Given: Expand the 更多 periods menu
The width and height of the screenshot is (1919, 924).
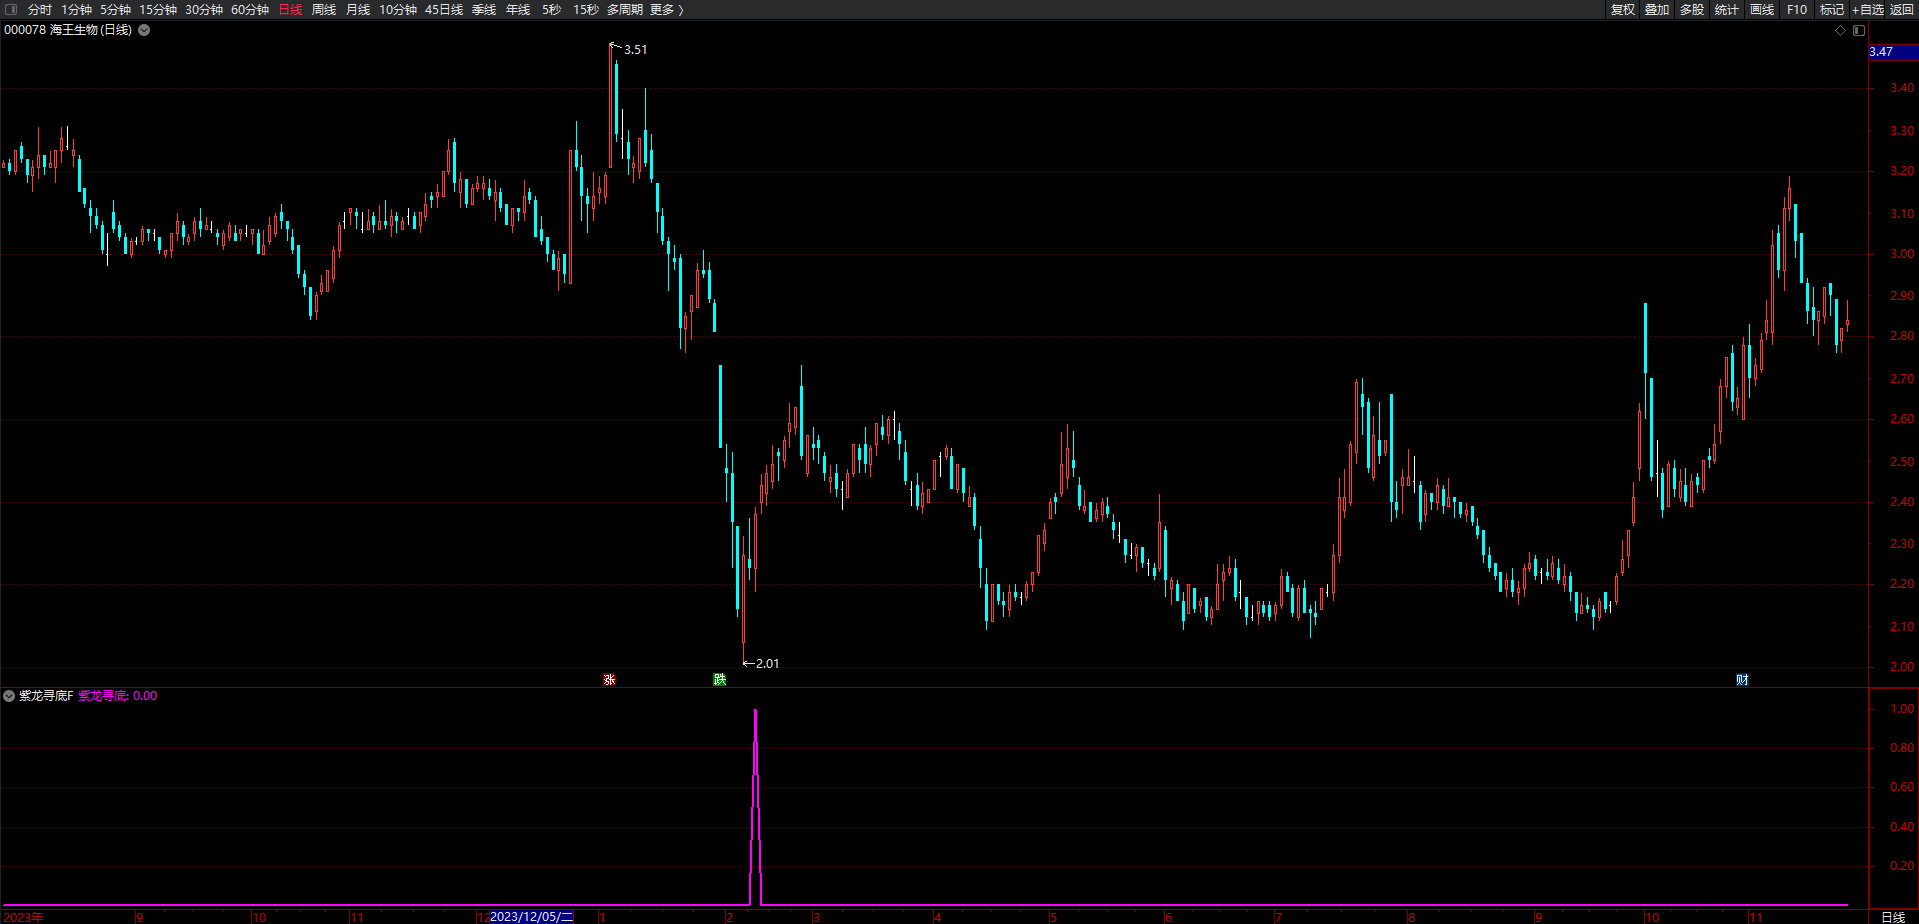Looking at the screenshot, I should coord(667,9).
